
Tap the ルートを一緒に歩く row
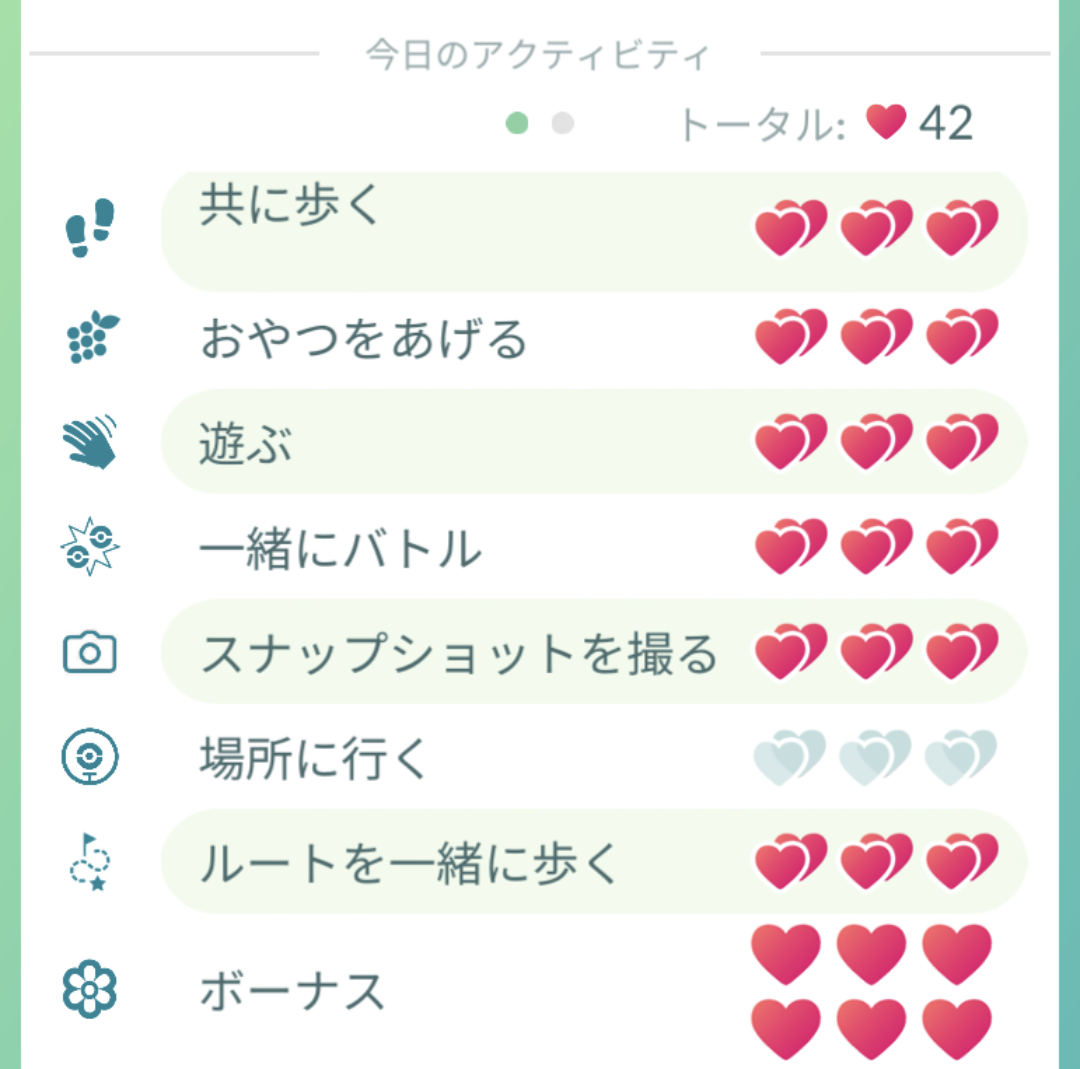(x=594, y=862)
